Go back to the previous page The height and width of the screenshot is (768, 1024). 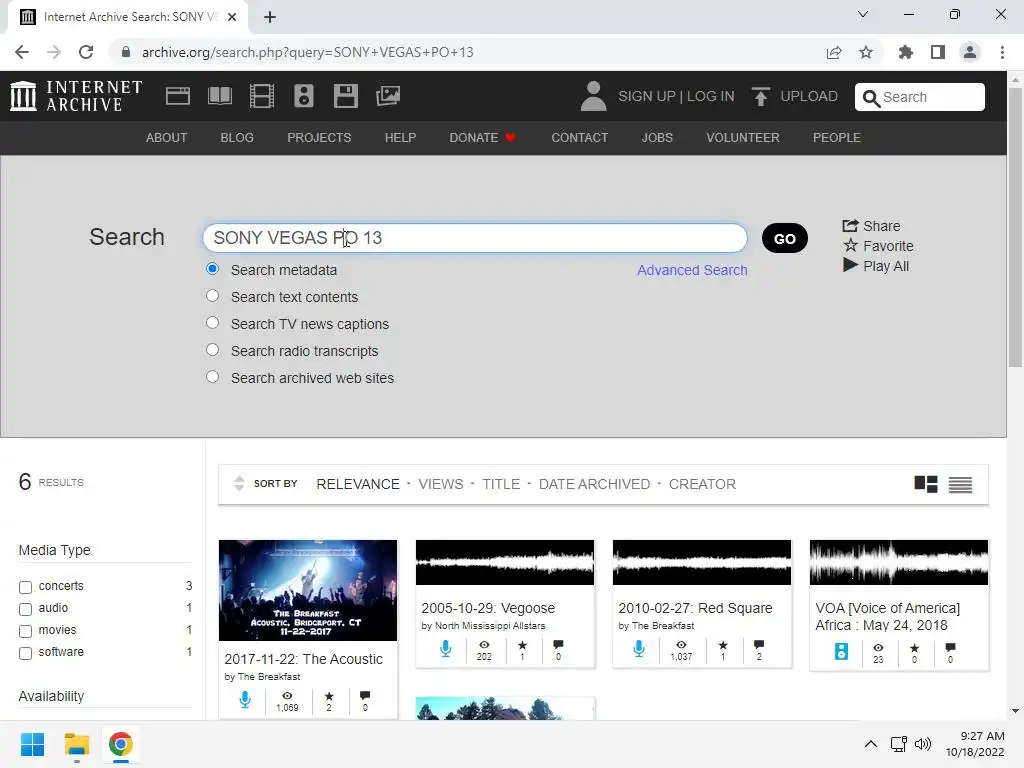tap(22, 52)
